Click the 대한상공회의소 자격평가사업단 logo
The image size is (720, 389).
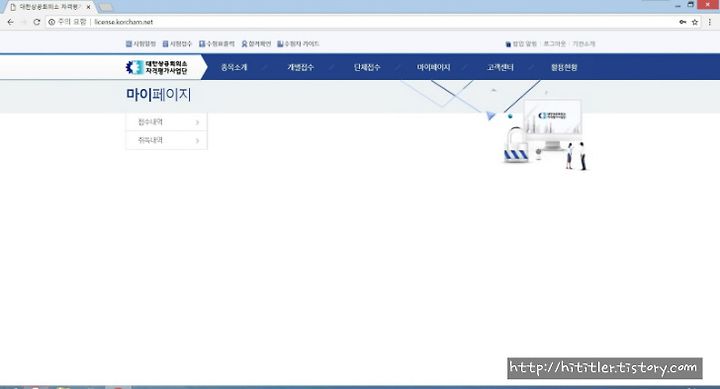pyautogui.click(x=157, y=67)
